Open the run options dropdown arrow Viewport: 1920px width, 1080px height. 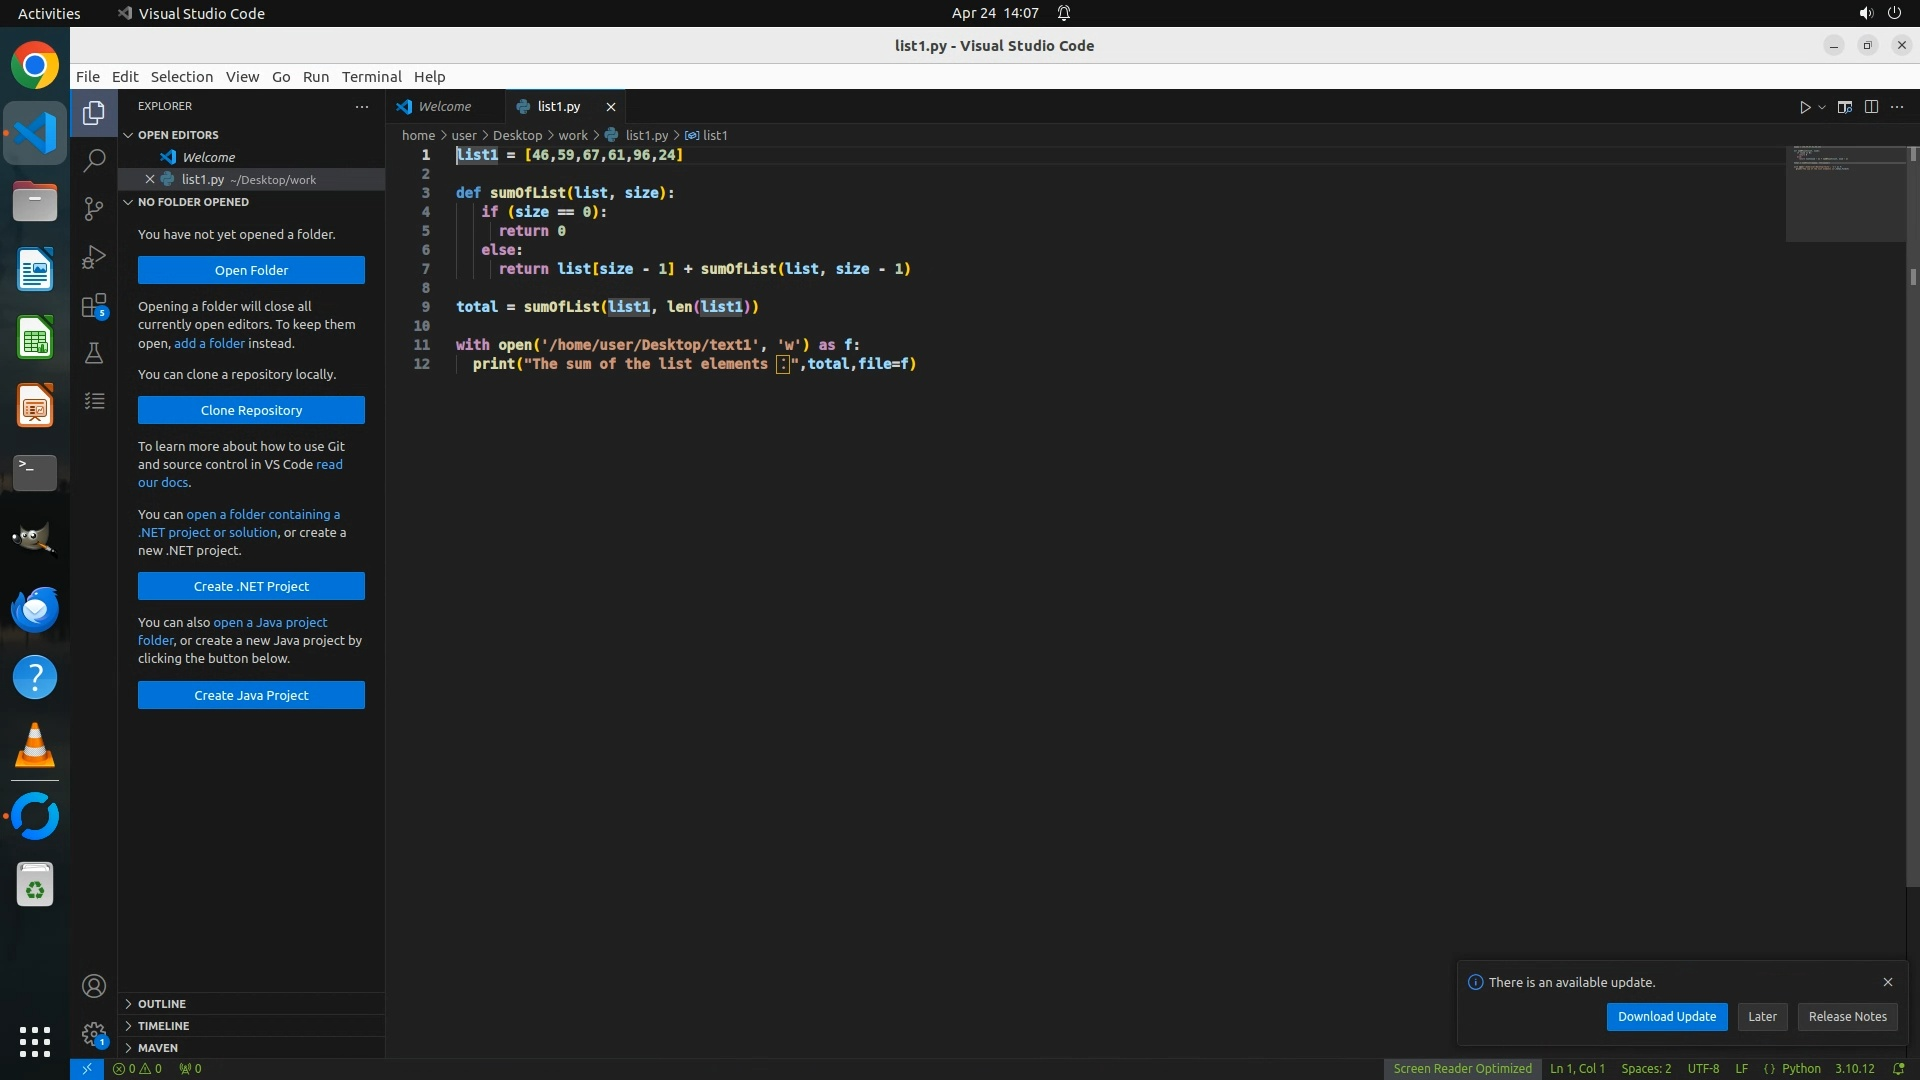tap(1822, 107)
